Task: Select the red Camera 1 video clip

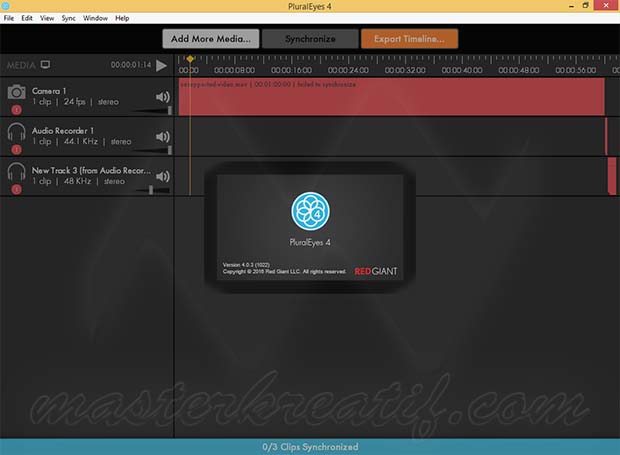Action: pyautogui.click(x=391, y=97)
